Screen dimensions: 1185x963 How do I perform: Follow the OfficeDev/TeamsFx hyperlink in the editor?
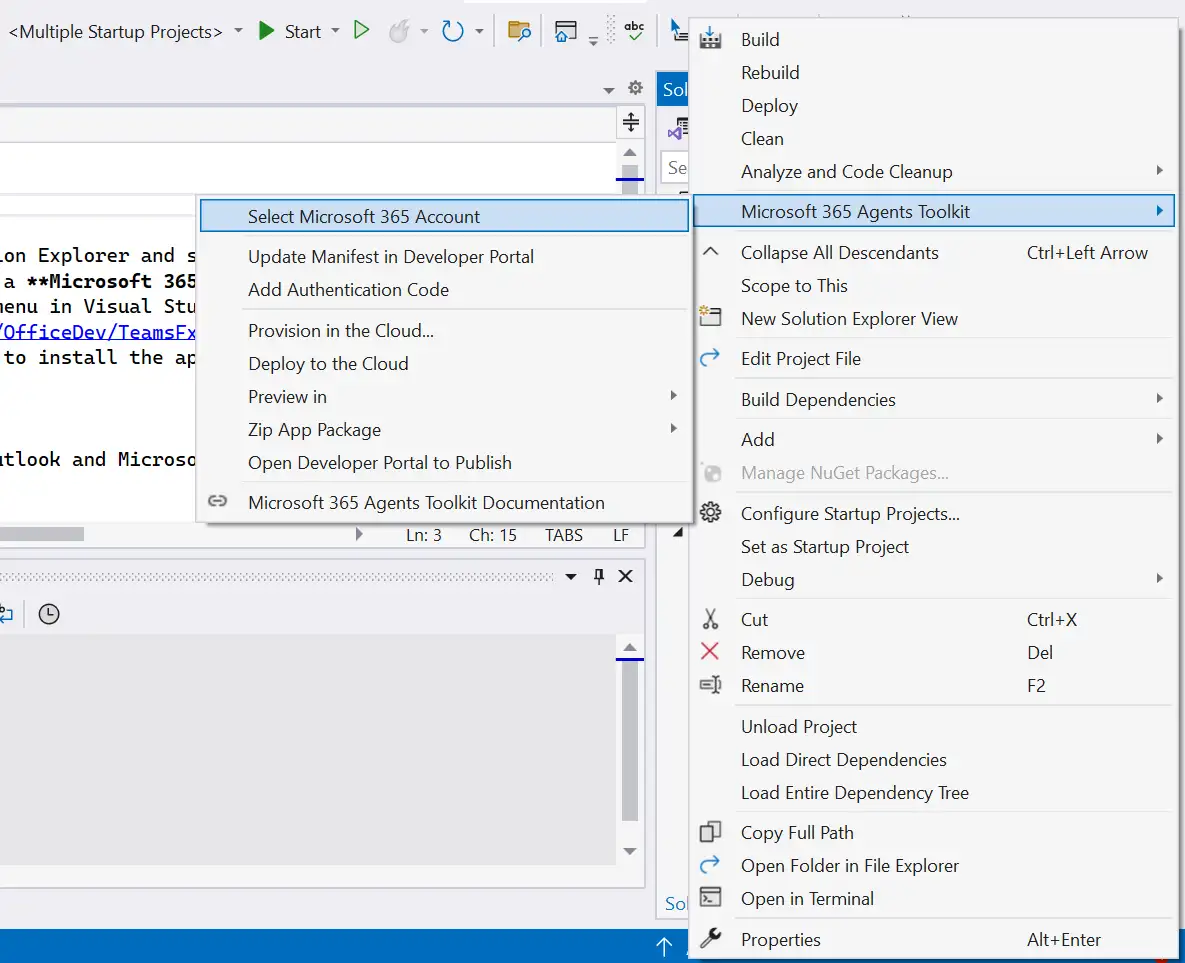95,331
